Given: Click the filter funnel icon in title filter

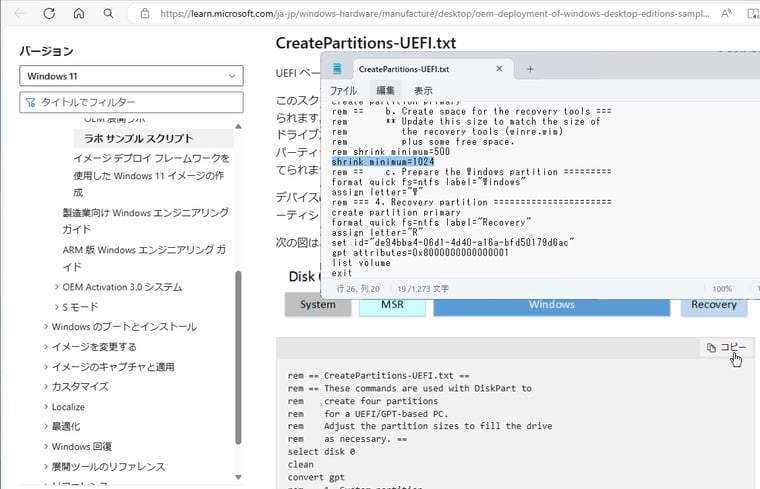Looking at the screenshot, I should click(x=30, y=102).
